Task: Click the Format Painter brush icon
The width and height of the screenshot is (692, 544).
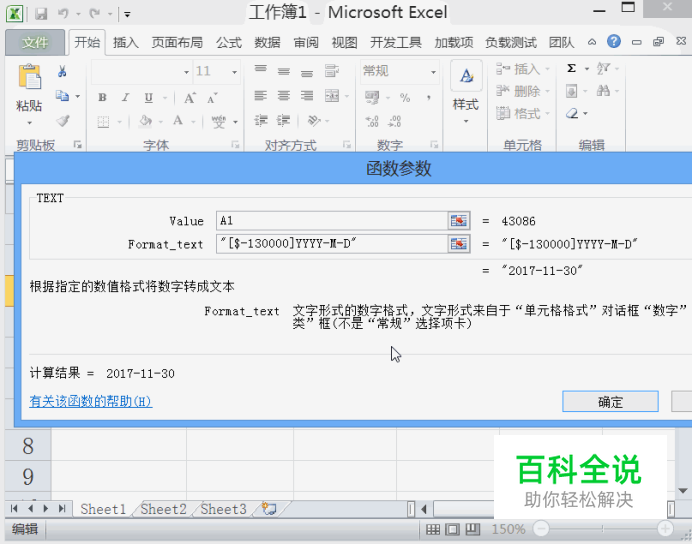Action: click(63, 120)
